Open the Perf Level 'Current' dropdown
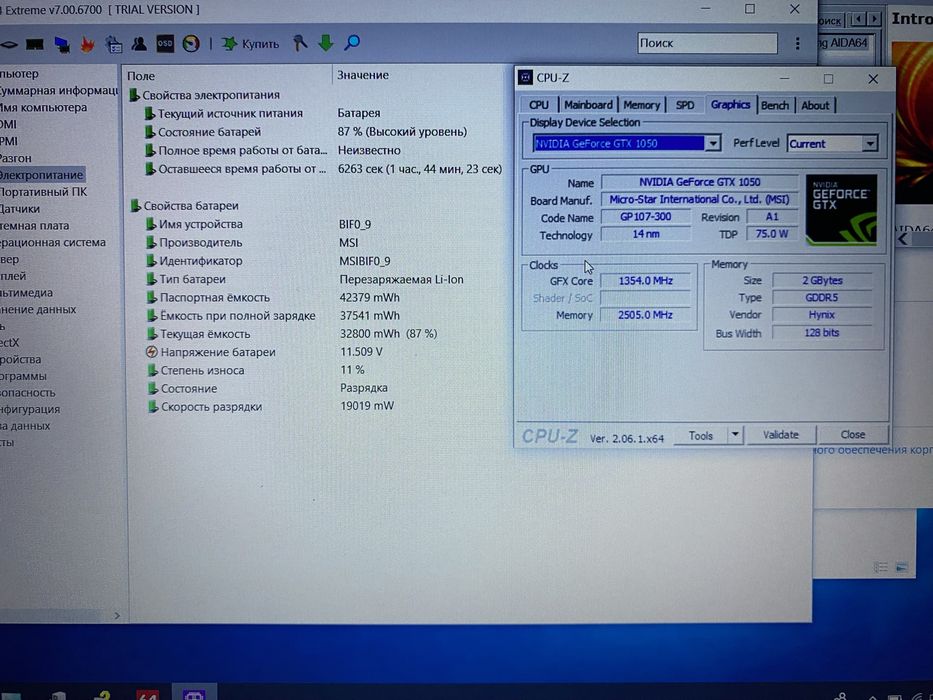The width and height of the screenshot is (933, 700). point(870,143)
